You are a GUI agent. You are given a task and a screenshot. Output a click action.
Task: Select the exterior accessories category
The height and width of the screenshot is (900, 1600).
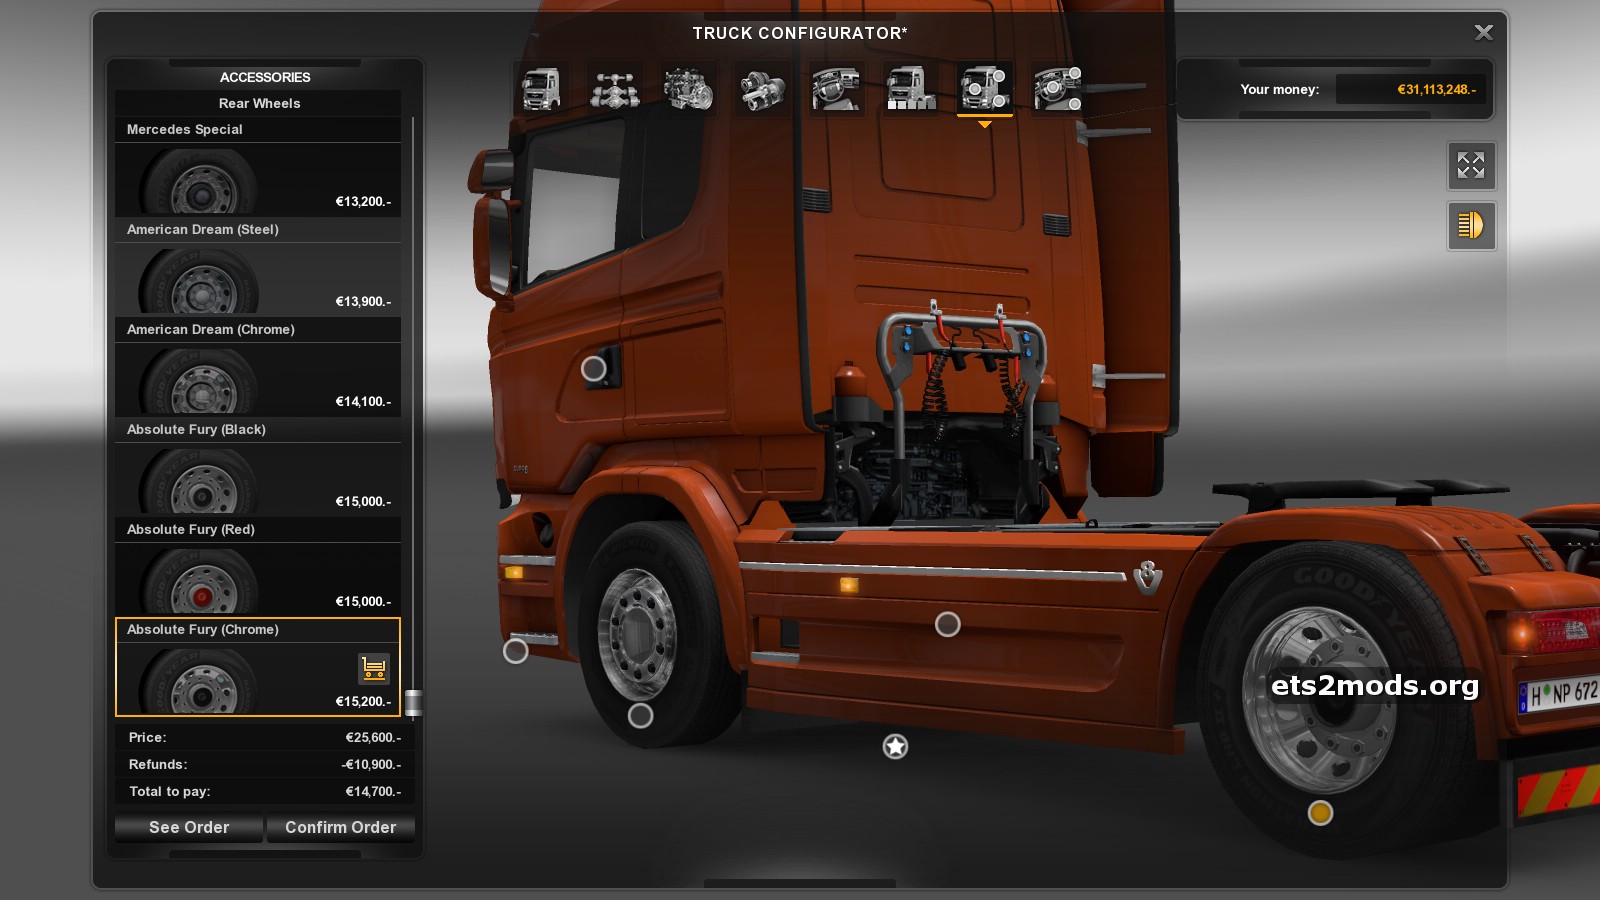pyautogui.click(x=985, y=88)
